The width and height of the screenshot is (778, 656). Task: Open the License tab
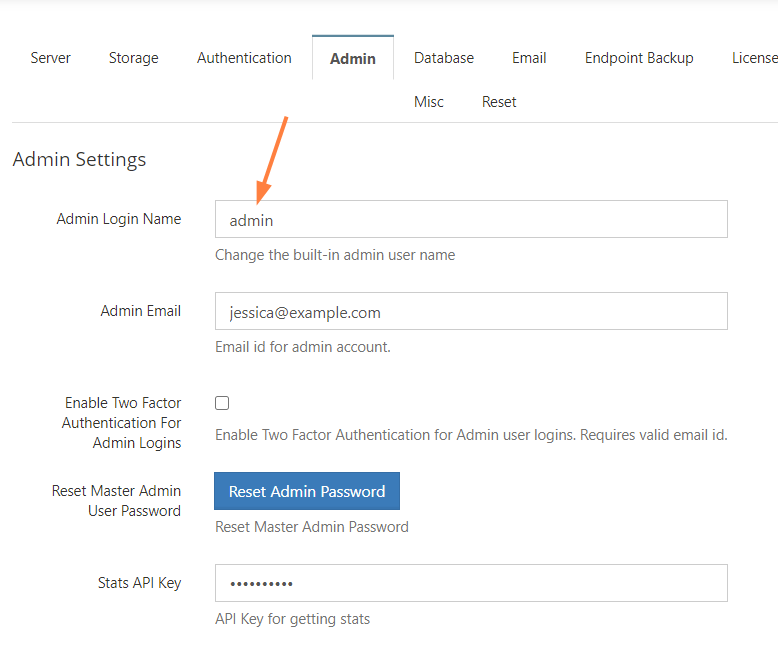(755, 58)
